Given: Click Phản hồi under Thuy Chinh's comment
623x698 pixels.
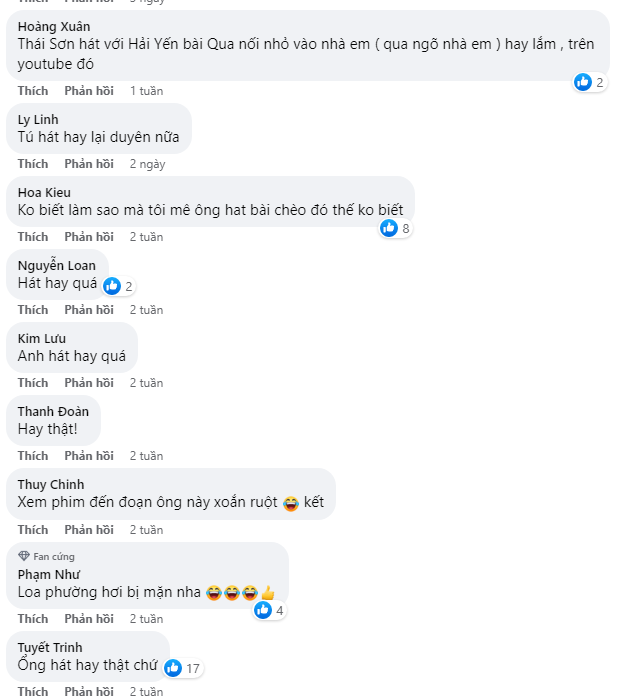Looking at the screenshot, I should (89, 529).
